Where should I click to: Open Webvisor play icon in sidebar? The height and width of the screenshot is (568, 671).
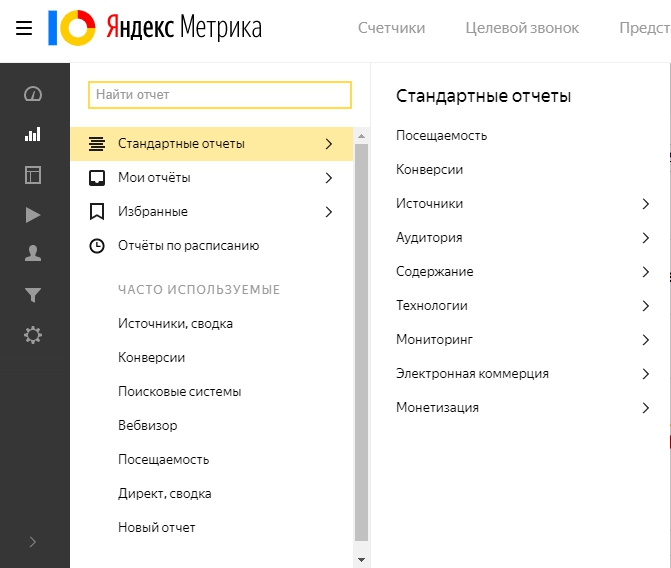click(33, 214)
